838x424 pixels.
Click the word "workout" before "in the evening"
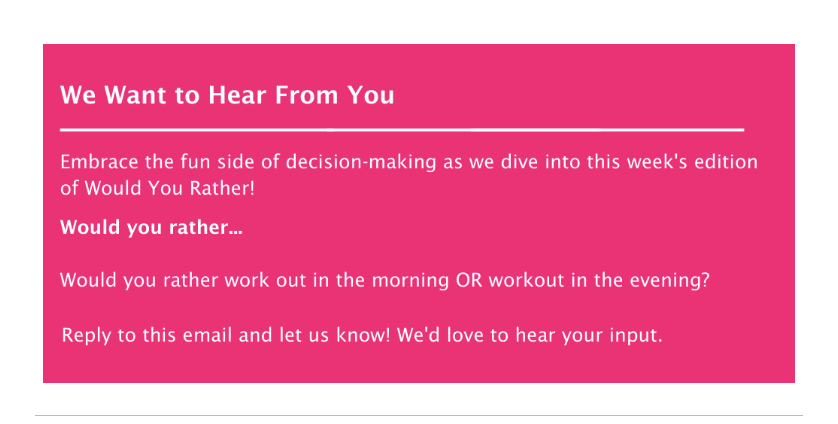click(x=526, y=280)
